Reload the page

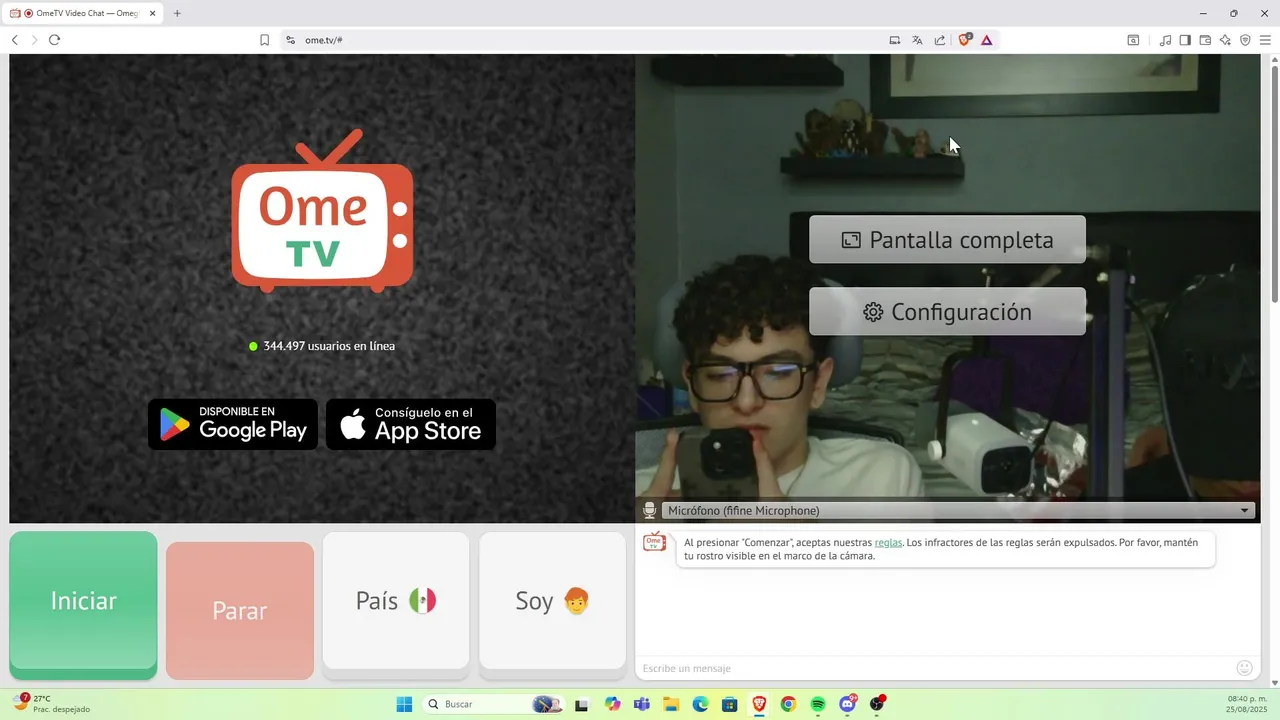tap(54, 40)
